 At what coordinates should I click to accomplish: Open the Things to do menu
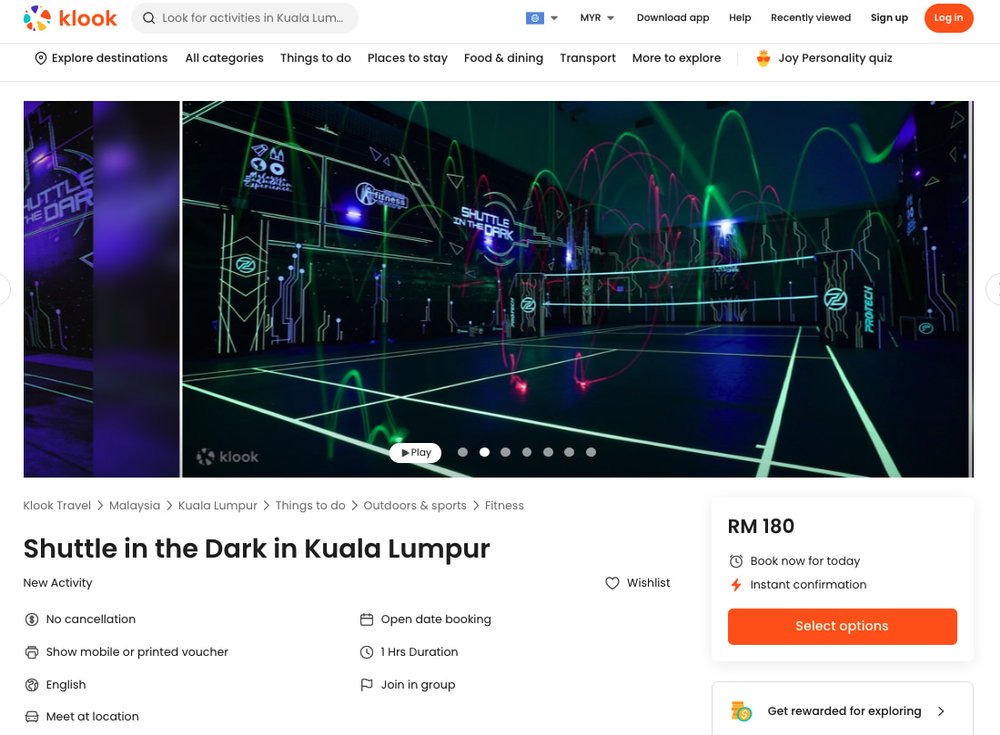point(315,58)
